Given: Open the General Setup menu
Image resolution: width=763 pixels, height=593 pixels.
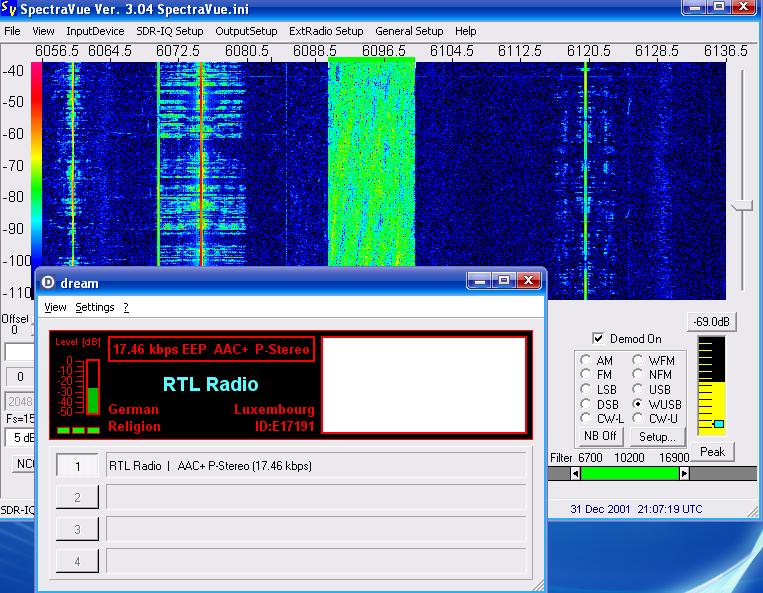Looking at the screenshot, I should click(409, 31).
